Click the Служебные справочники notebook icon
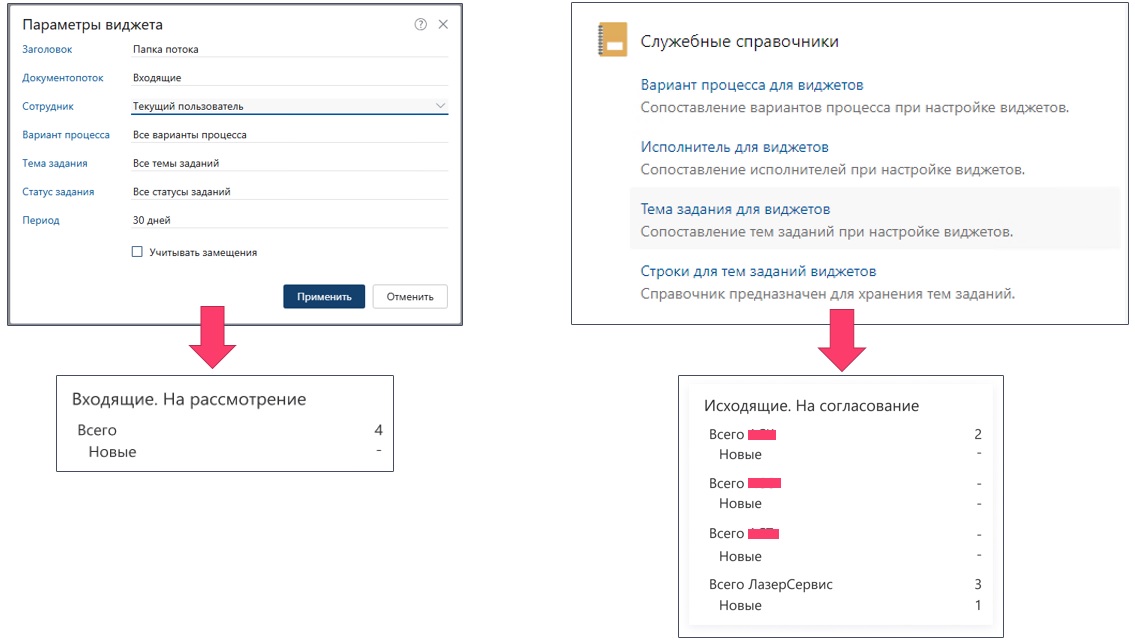This screenshot has height=643, width=1135. (610, 41)
